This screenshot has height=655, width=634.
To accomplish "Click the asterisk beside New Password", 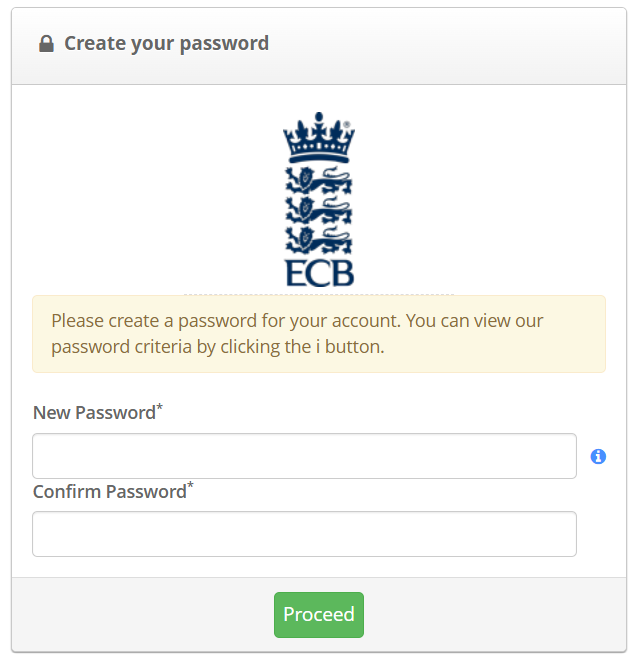I will [x=160, y=407].
